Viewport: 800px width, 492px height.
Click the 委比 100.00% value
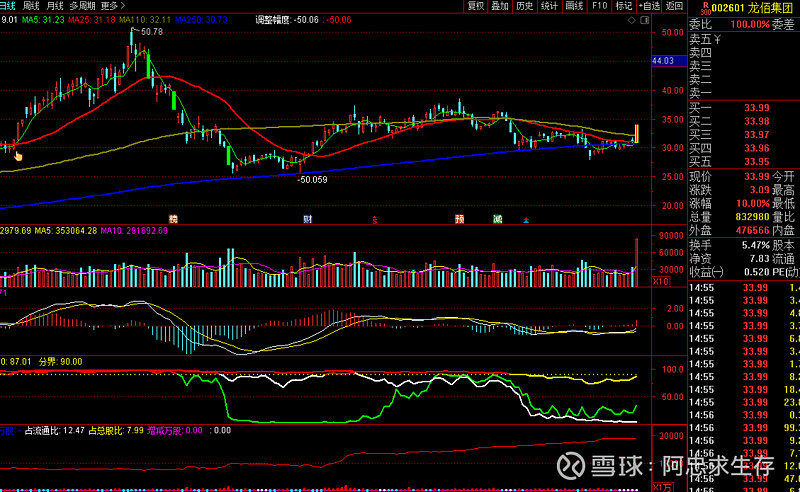750,24
